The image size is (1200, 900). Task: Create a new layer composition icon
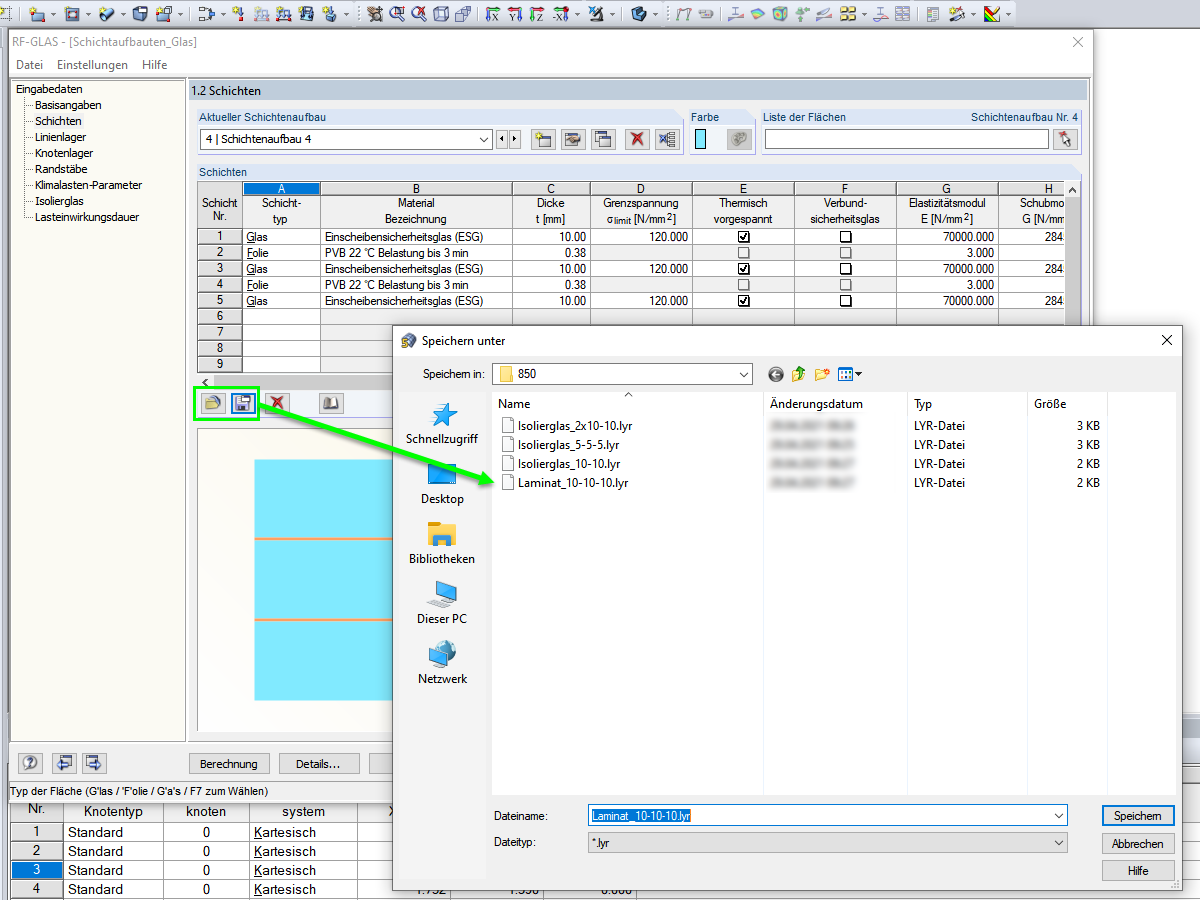pyautogui.click(x=543, y=139)
